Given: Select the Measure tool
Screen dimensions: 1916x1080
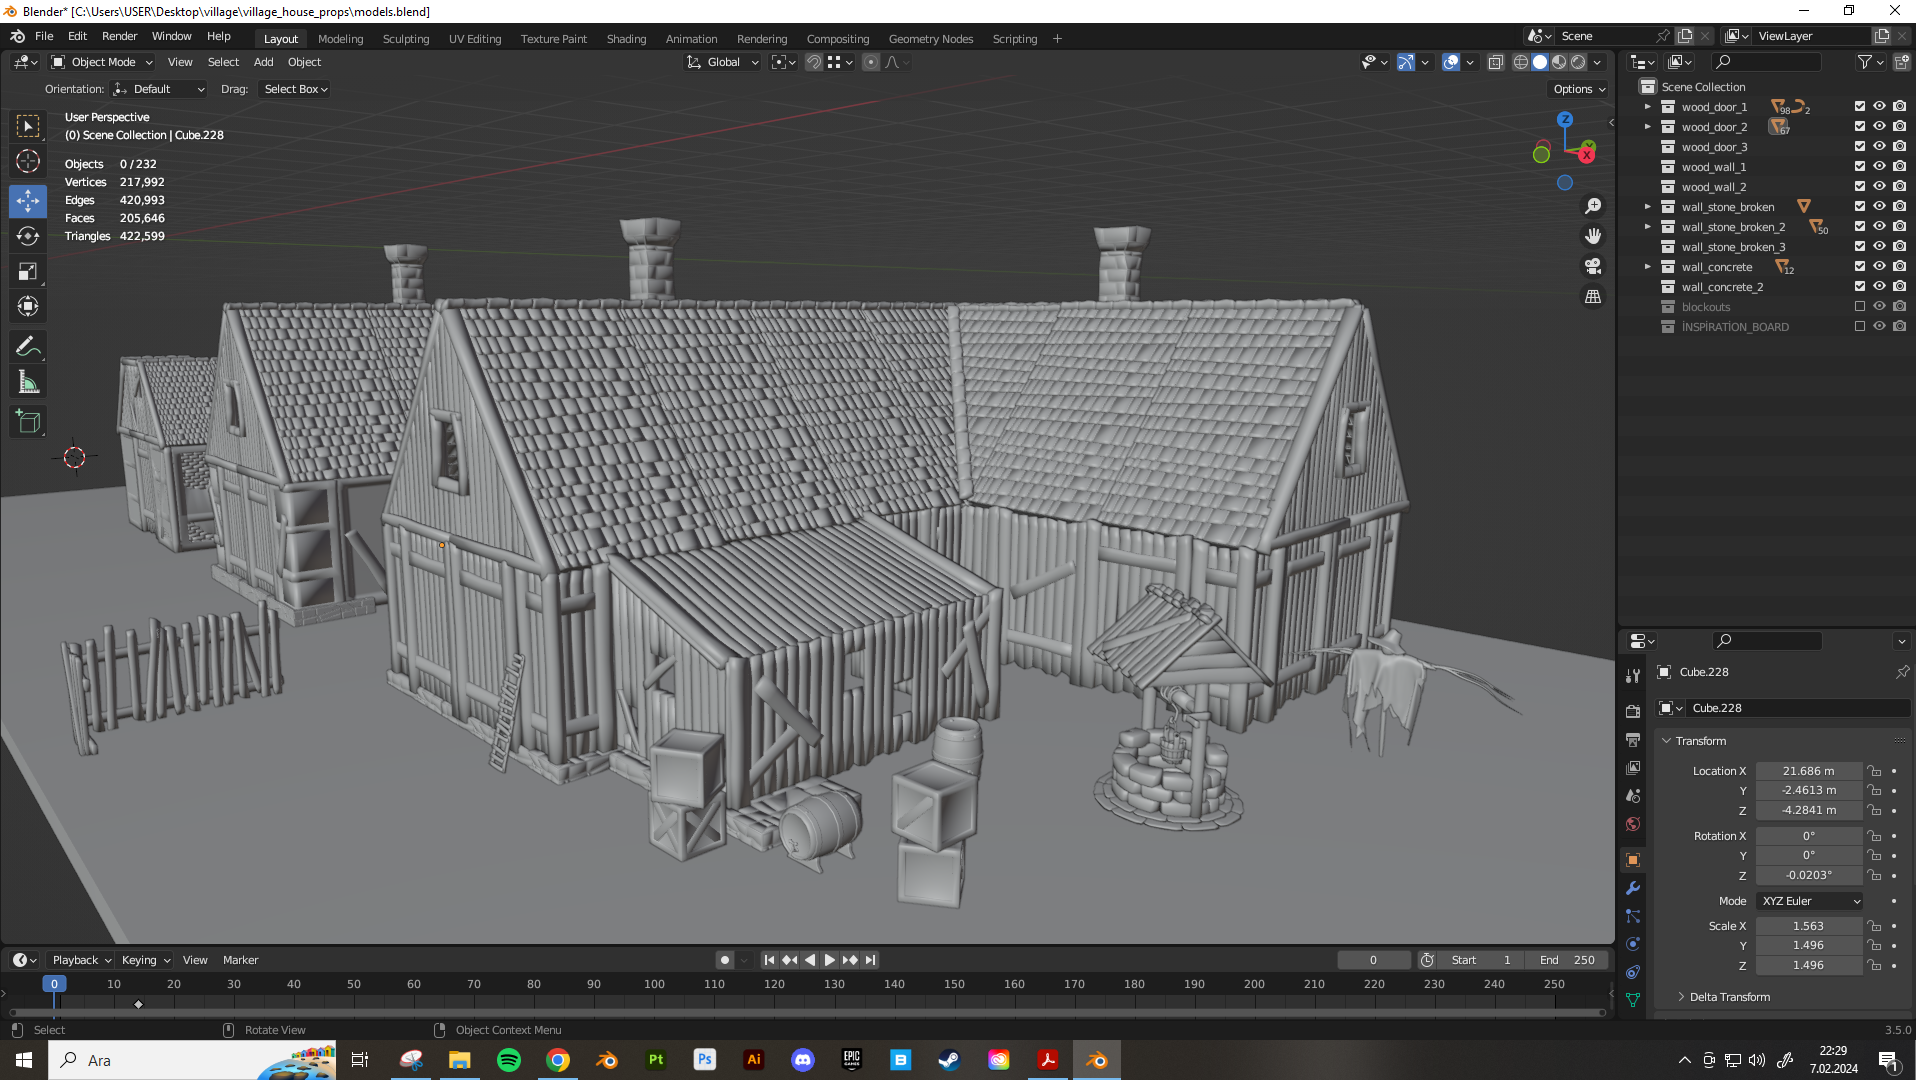Looking at the screenshot, I should pyautogui.click(x=28, y=382).
